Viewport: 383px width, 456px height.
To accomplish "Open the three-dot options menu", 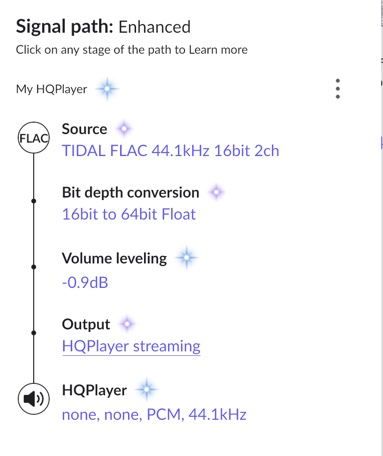I will coord(338,89).
